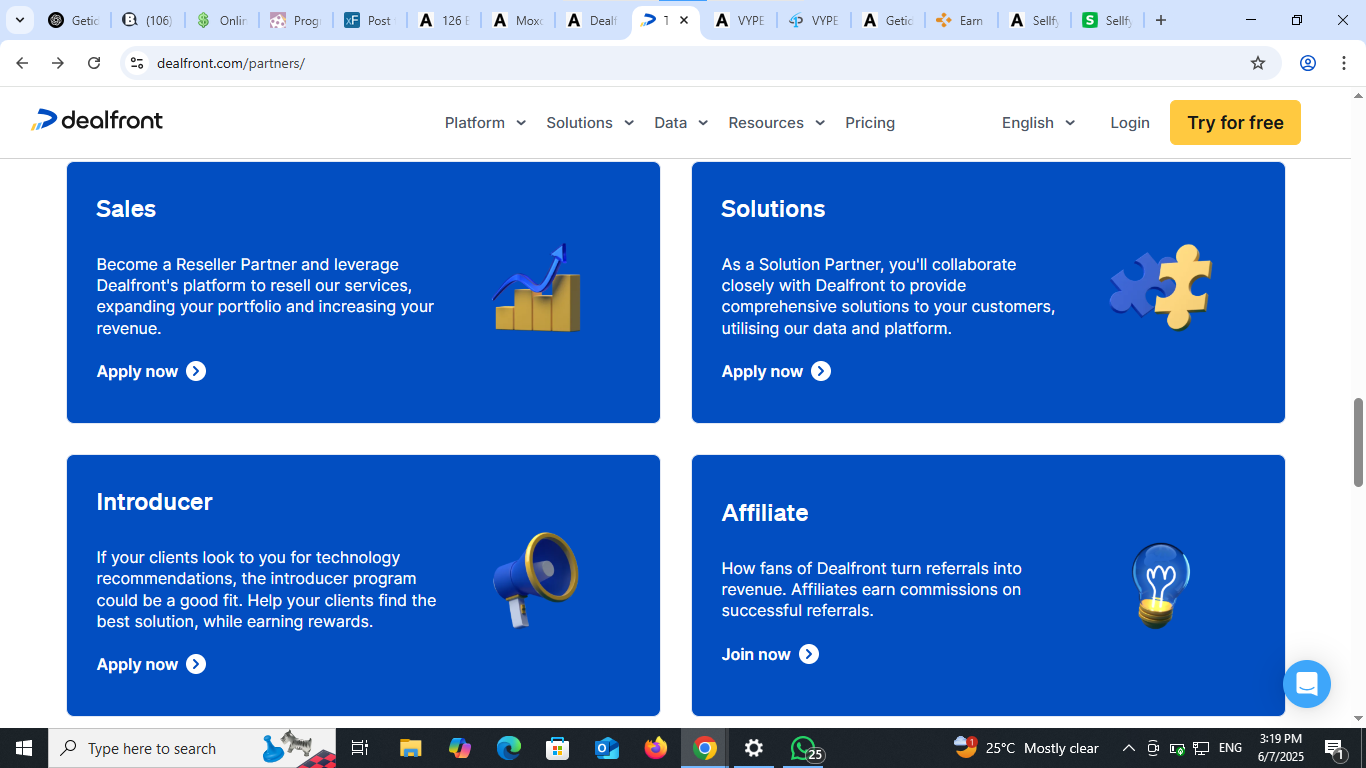The height and width of the screenshot is (768, 1366).
Task: Switch to the Online tab with dollar icon
Action: point(222,20)
